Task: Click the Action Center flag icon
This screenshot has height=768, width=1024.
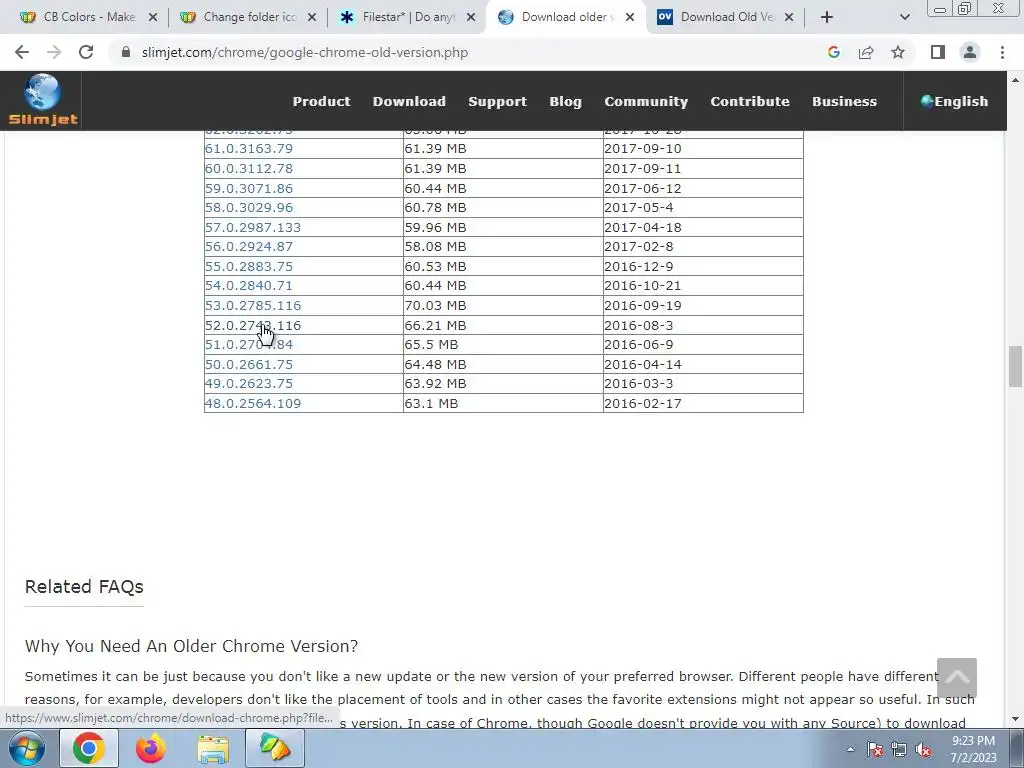Action: coord(875,750)
